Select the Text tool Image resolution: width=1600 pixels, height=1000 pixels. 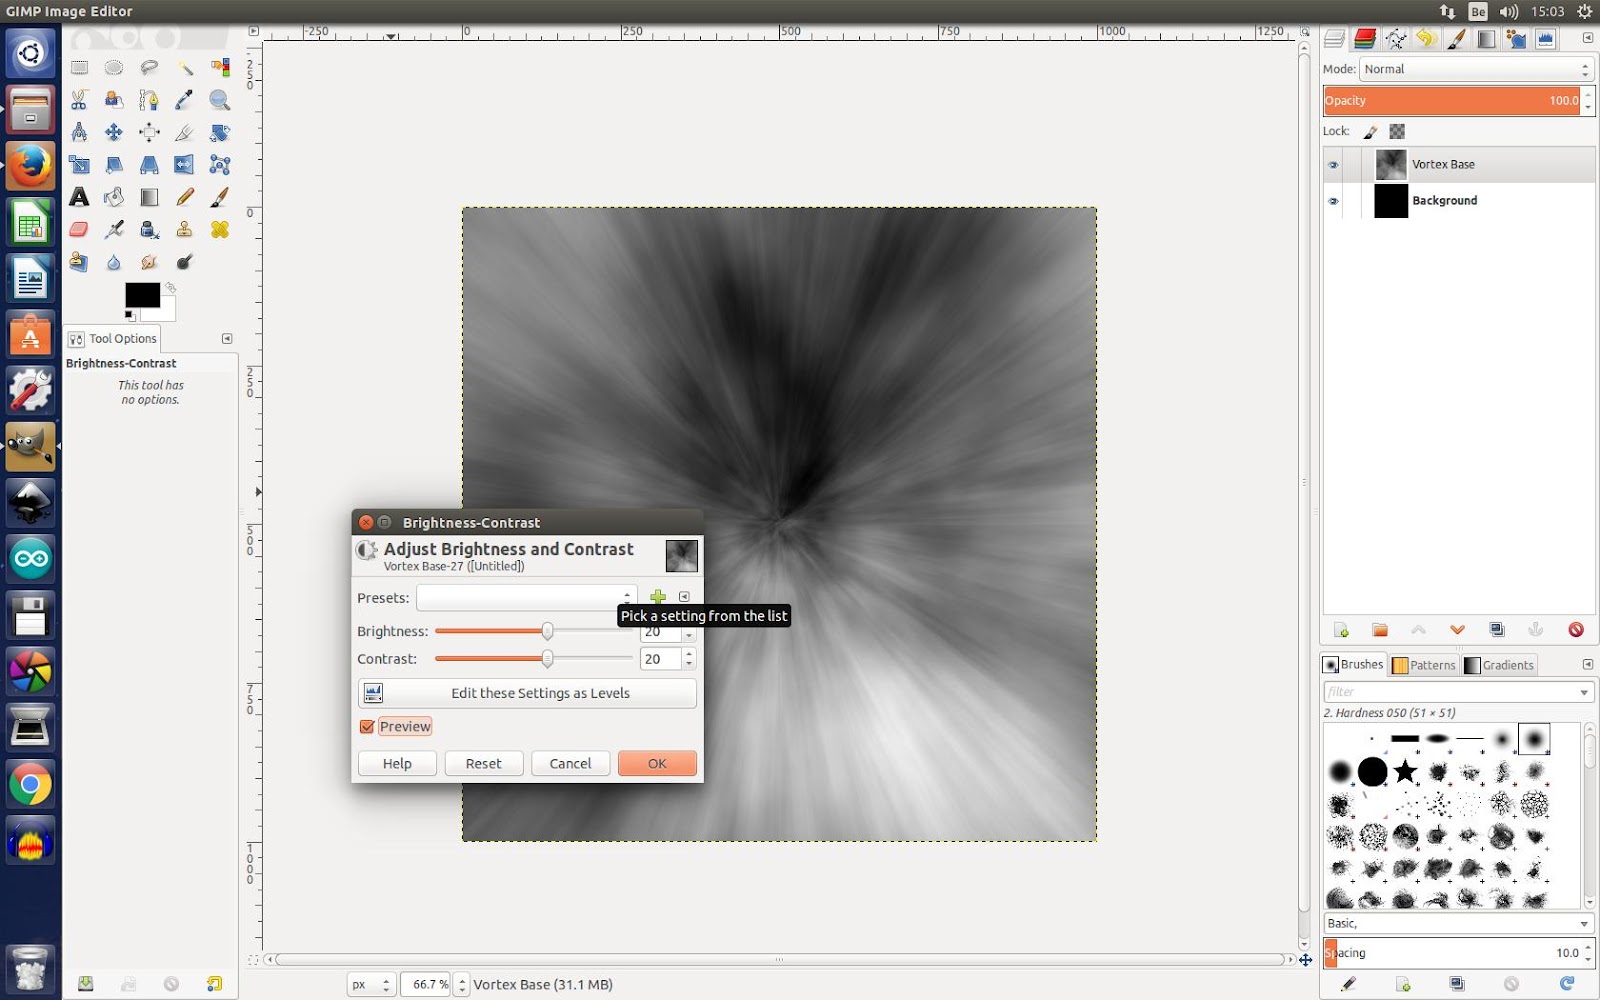tap(80, 197)
